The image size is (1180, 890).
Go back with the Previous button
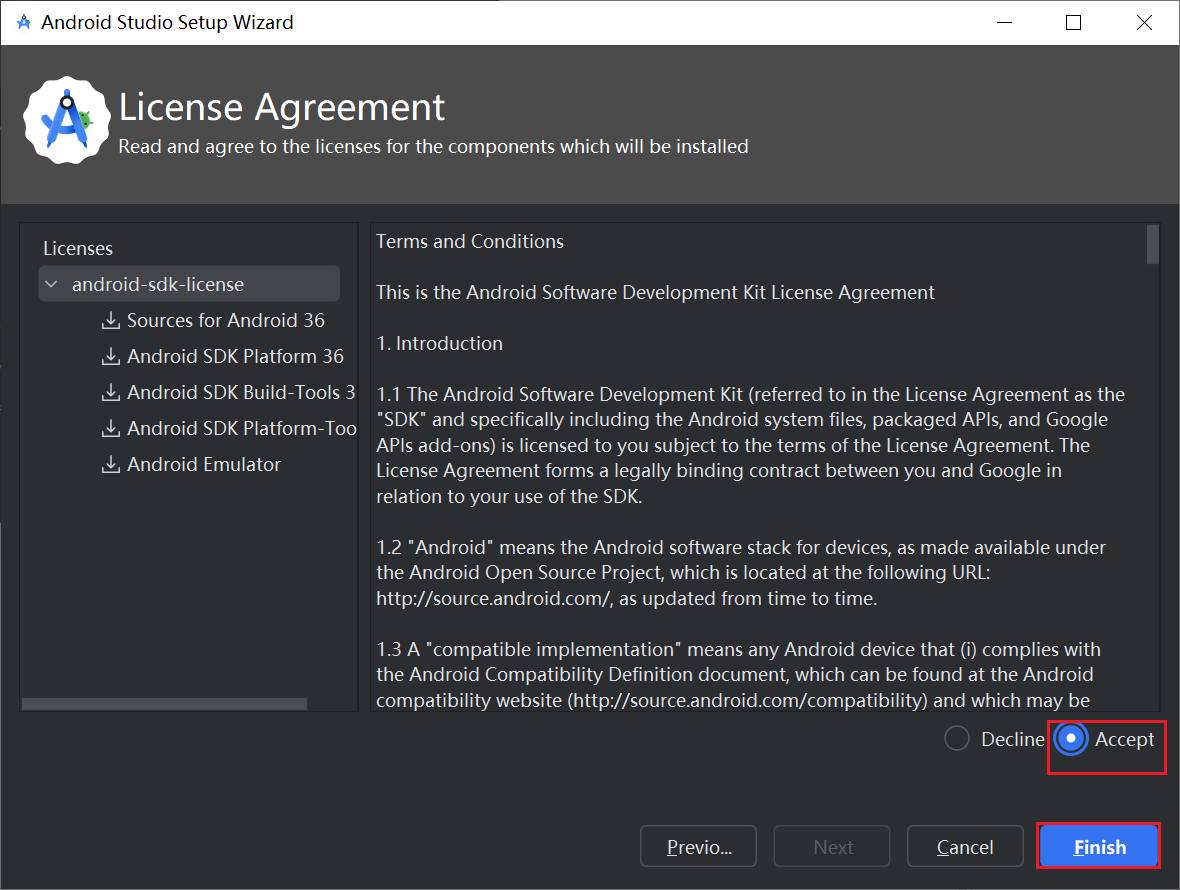click(698, 847)
